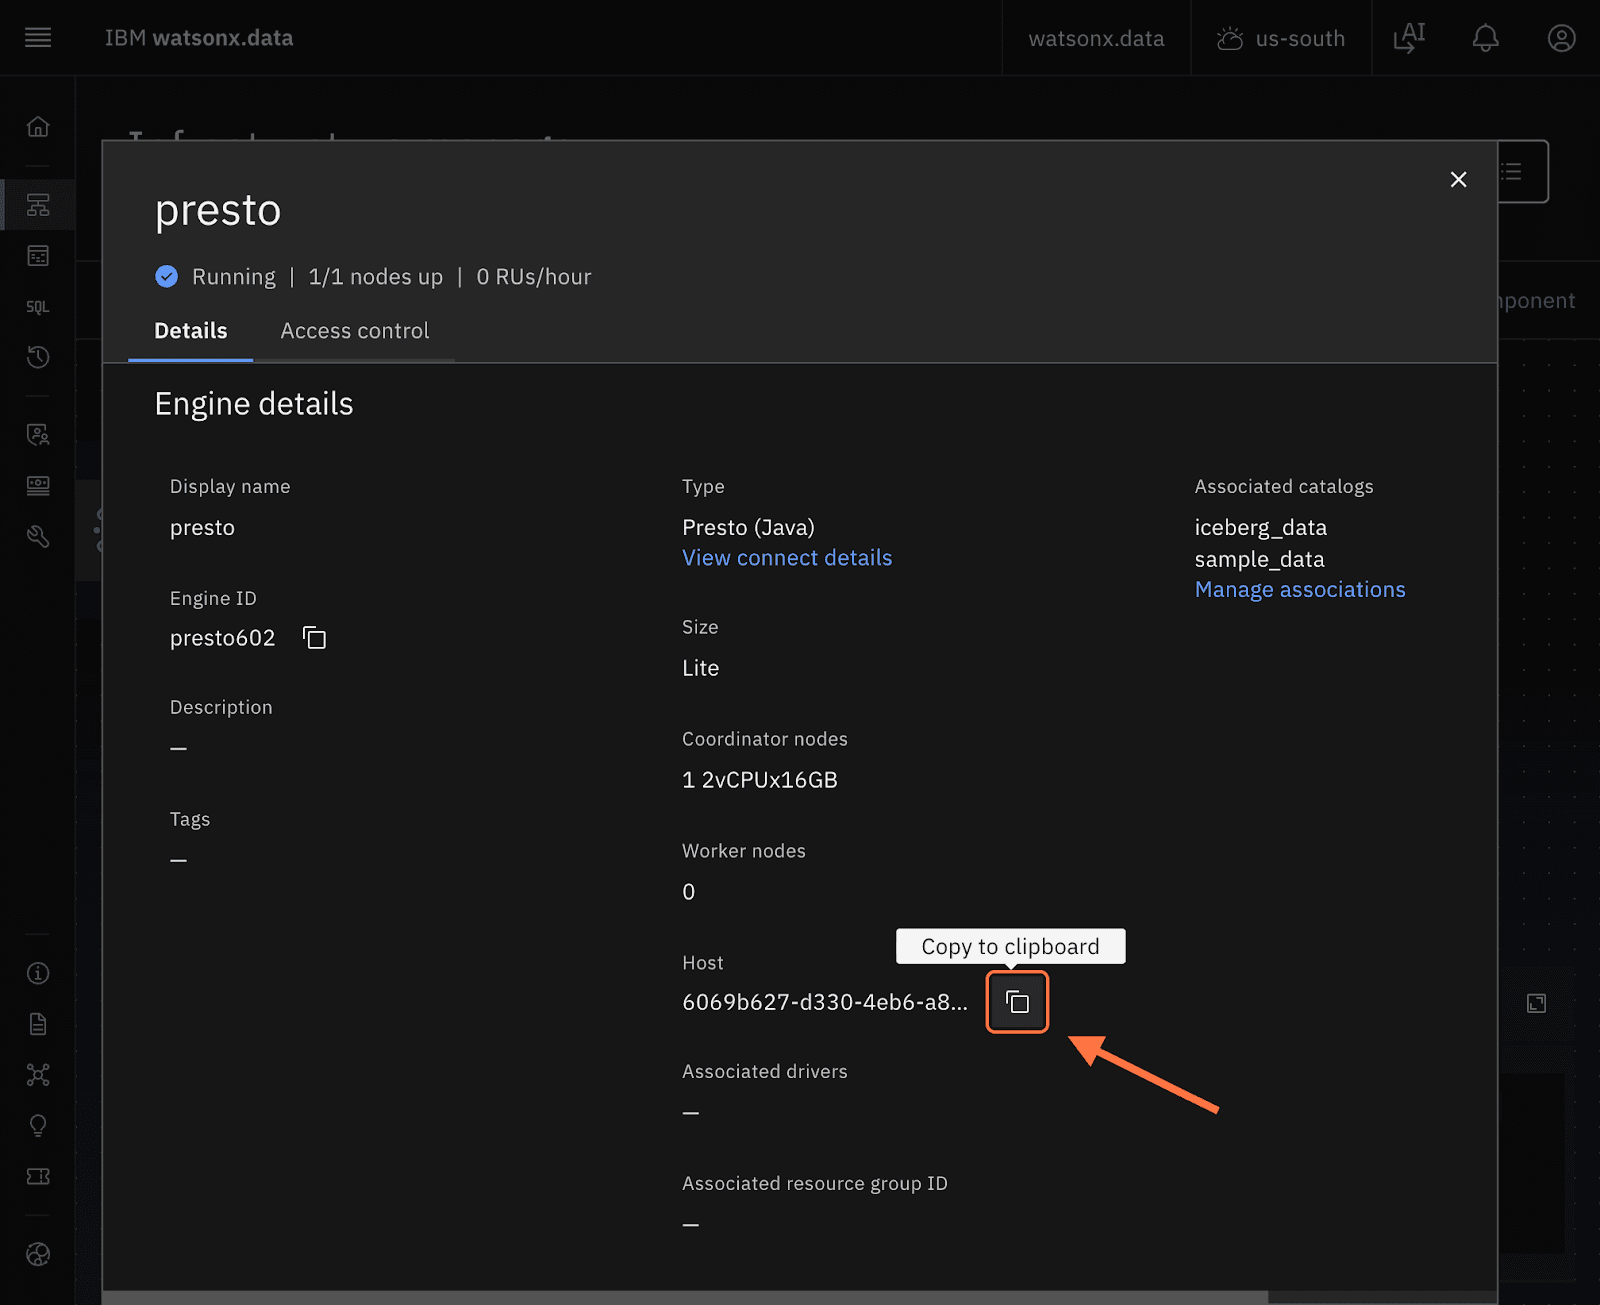Switch to the Access control tab
Screen dimensions: 1600x1305
tap(354, 331)
